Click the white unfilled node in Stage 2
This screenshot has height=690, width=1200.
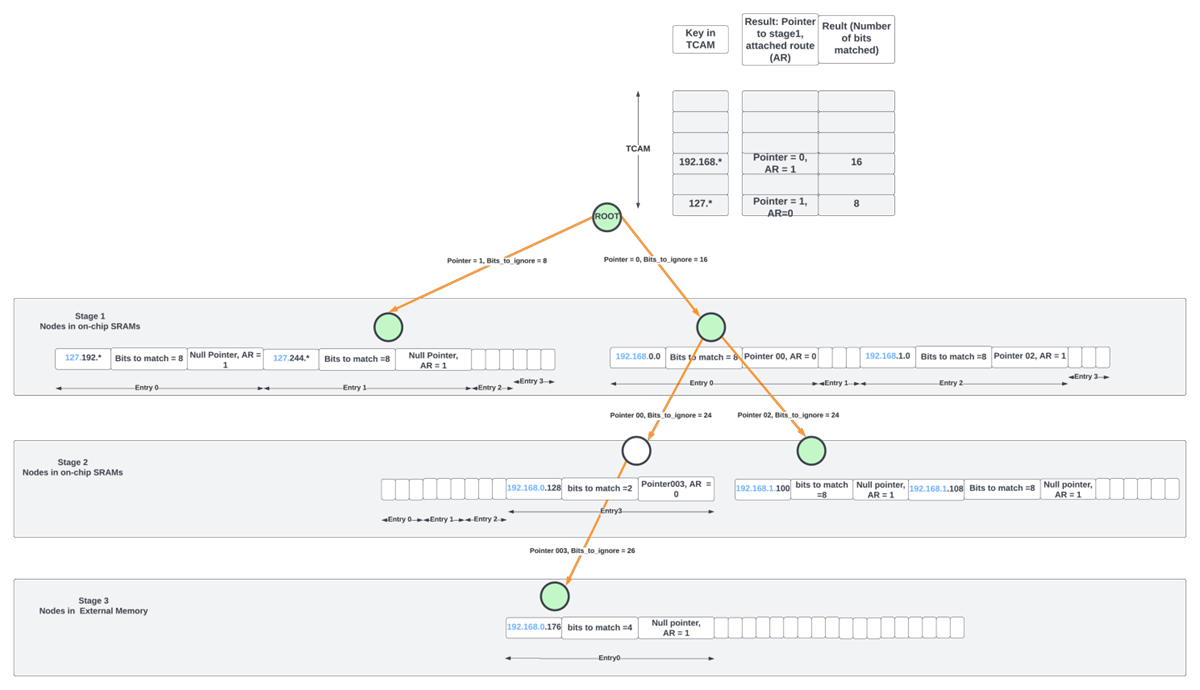(638, 450)
